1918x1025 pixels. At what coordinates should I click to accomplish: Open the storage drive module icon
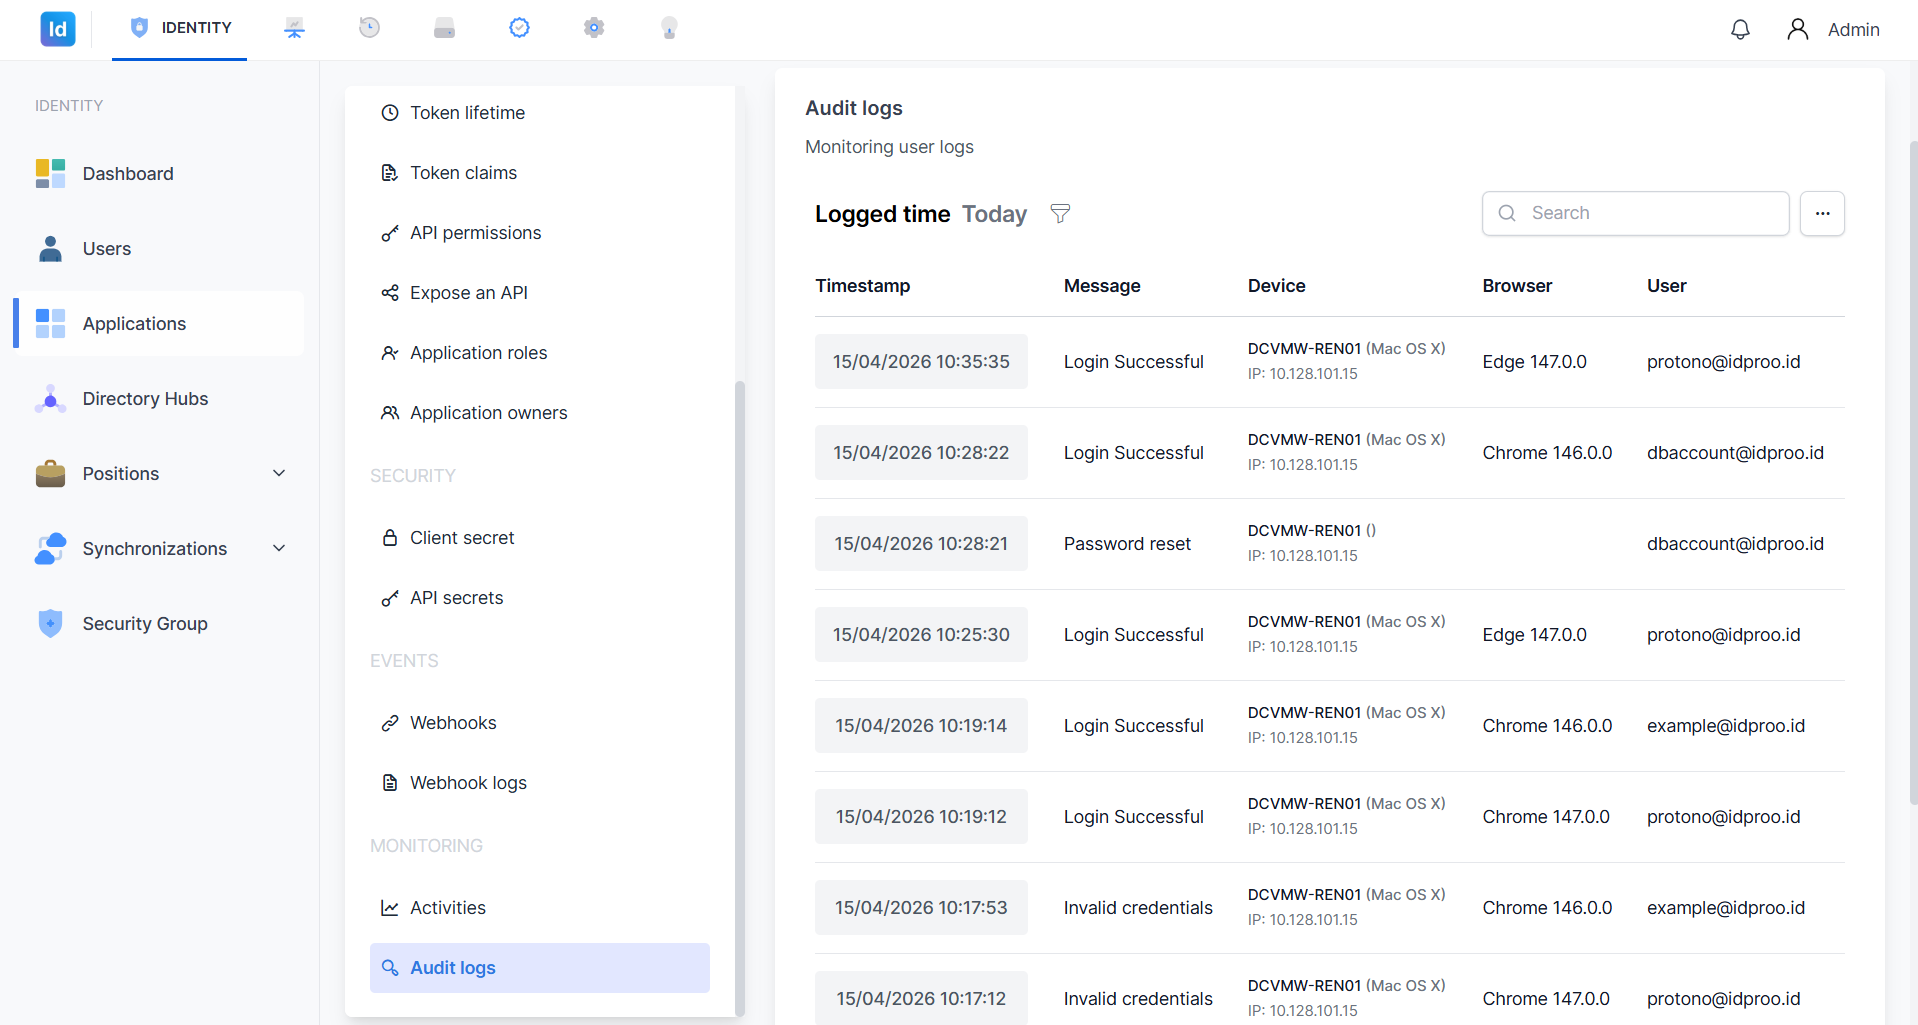[444, 28]
